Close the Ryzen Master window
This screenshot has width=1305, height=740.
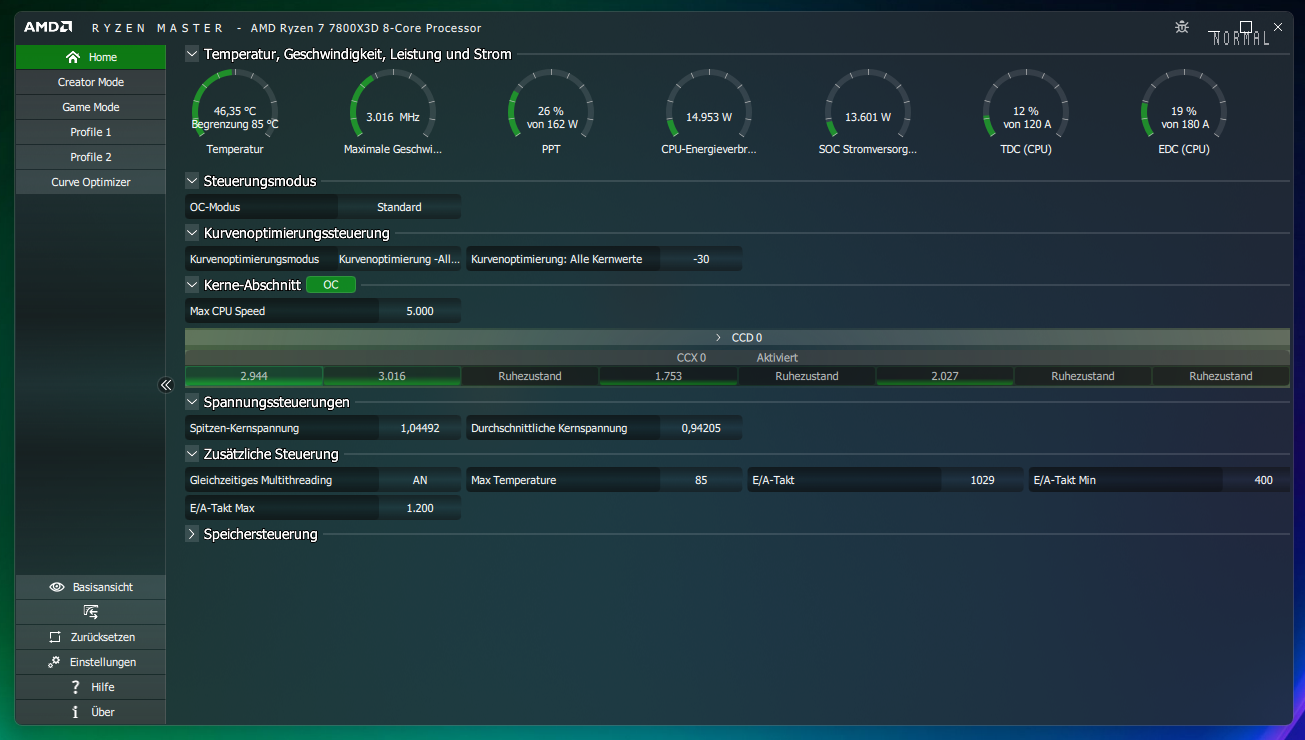tap(1278, 27)
